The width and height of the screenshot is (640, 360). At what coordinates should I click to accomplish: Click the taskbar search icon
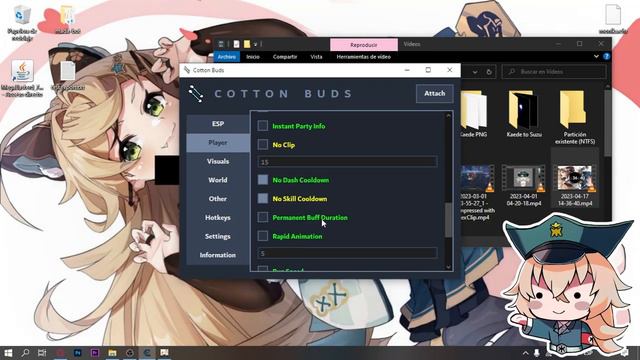pos(25,353)
